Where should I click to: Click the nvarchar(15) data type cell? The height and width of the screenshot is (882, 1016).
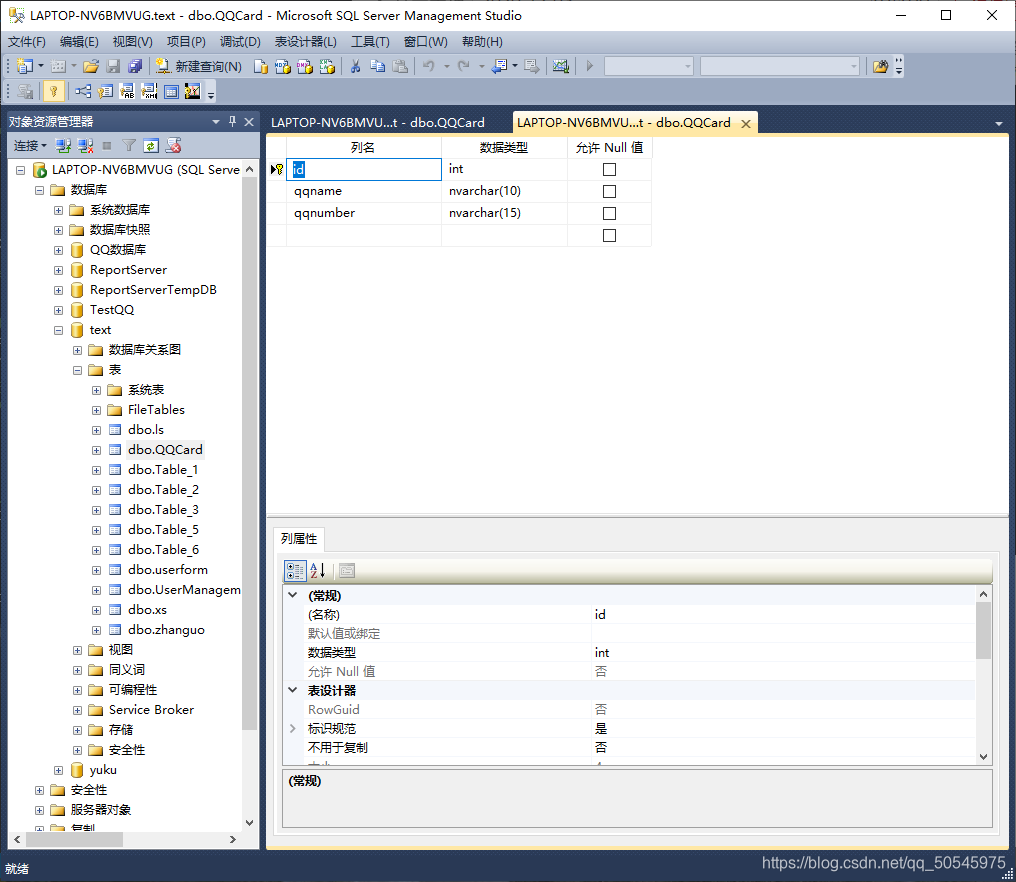click(x=504, y=213)
